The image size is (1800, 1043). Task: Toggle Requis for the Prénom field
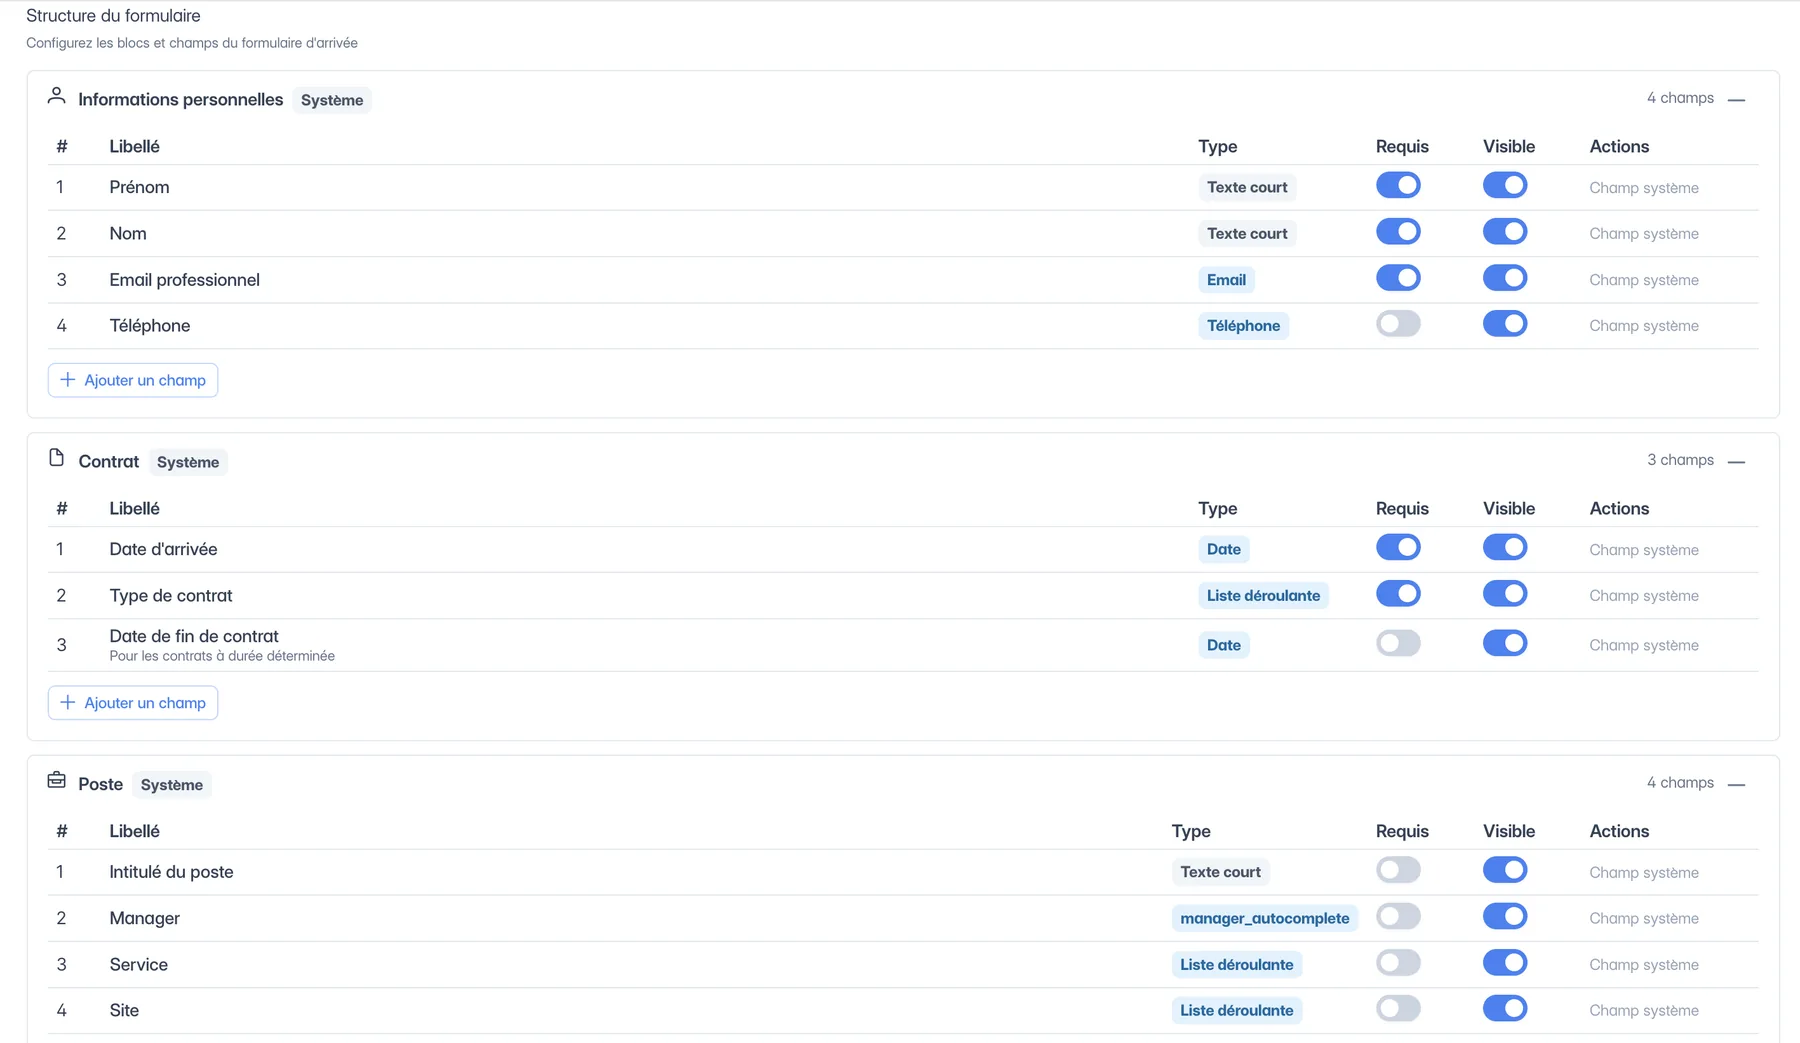click(1398, 185)
